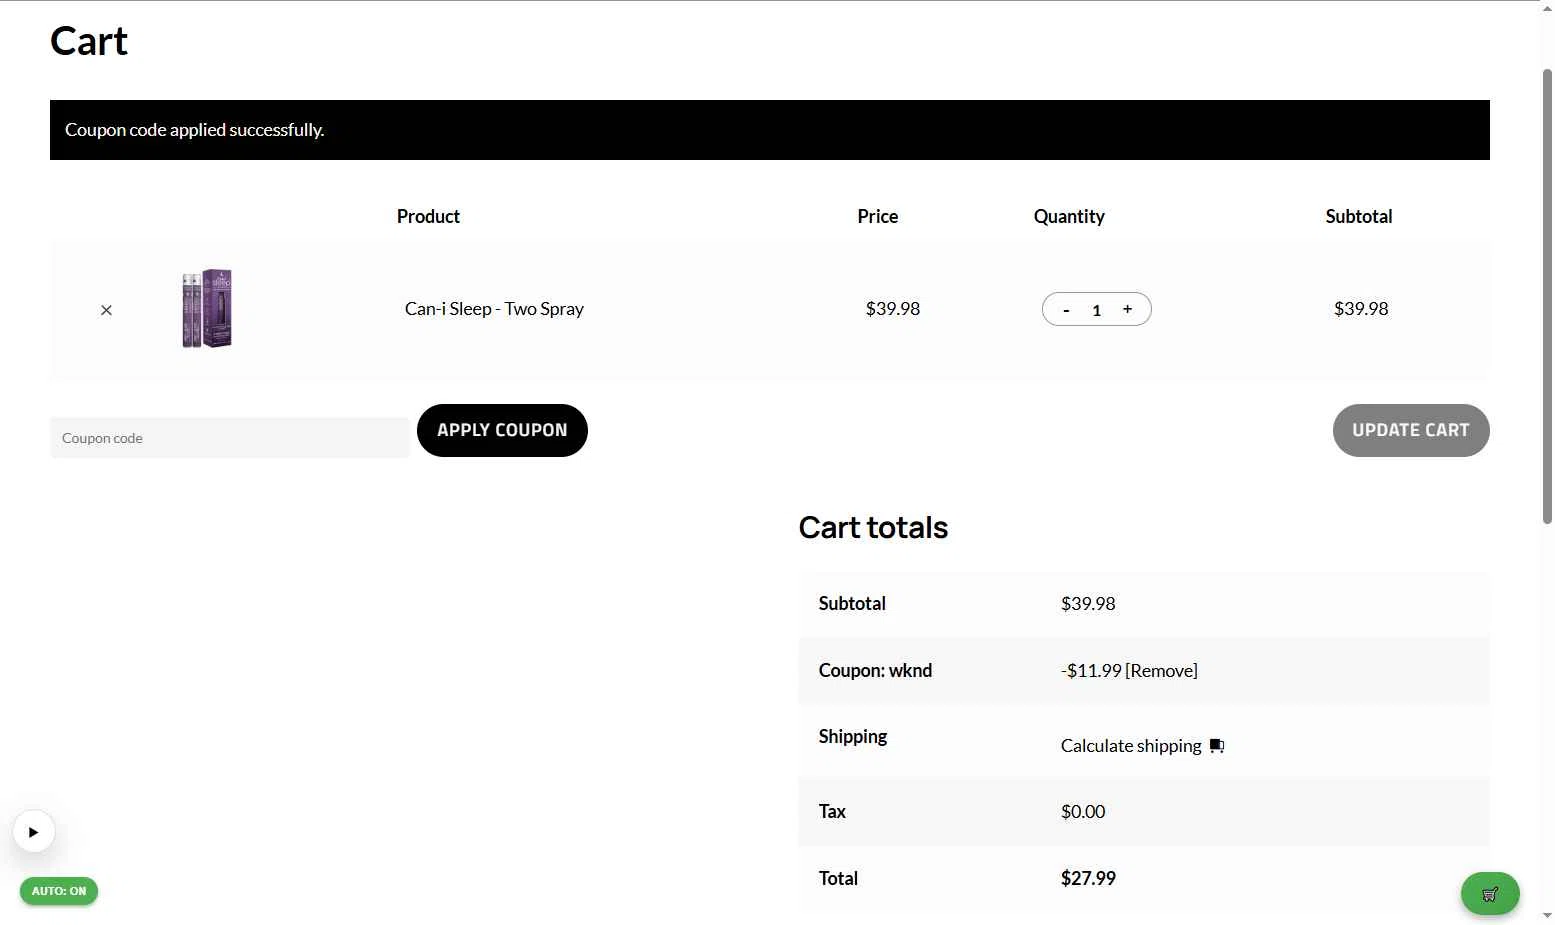Click the Subtotal column header in the product table
Image resolution: width=1555 pixels, height=925 pixels.
1359,216
